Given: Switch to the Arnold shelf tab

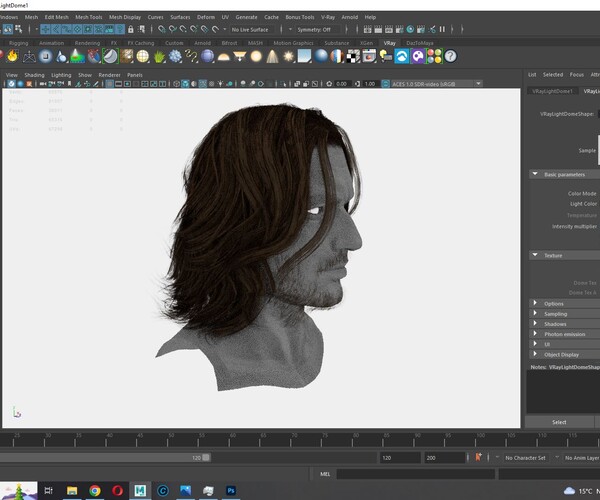Looking at the screenshot, I should click(202, 43).
